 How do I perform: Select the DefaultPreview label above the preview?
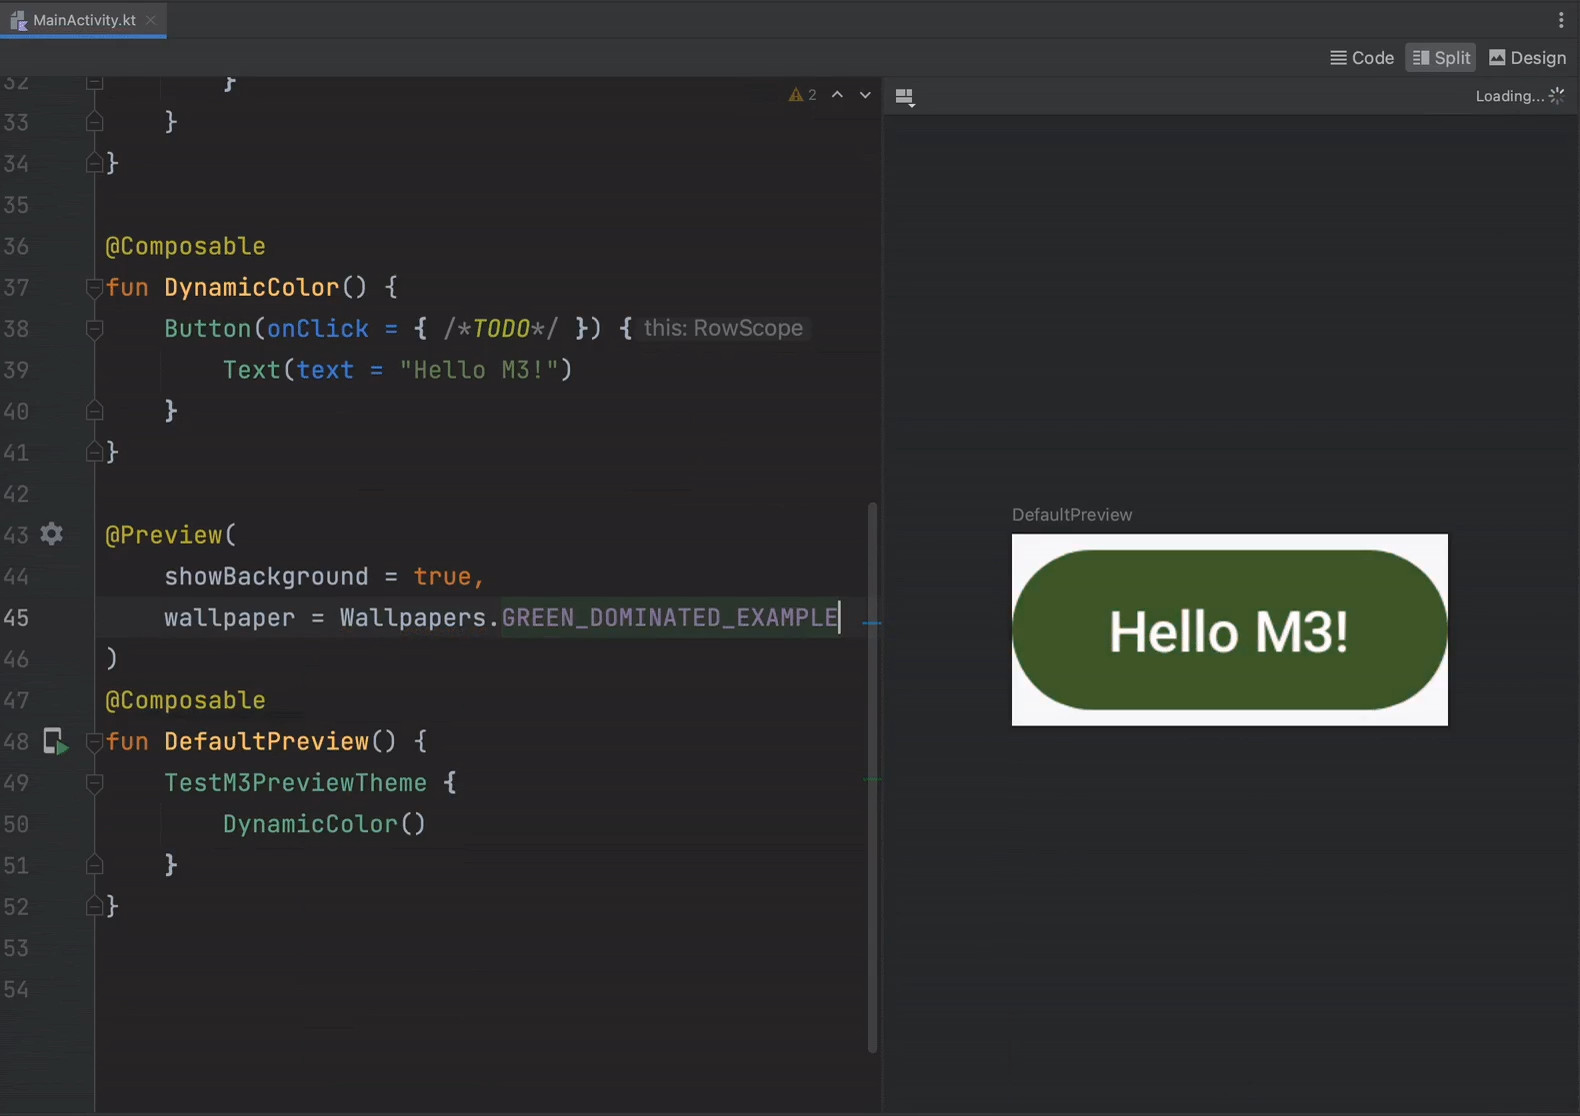pyautogui.click(x=1072, y=515)
